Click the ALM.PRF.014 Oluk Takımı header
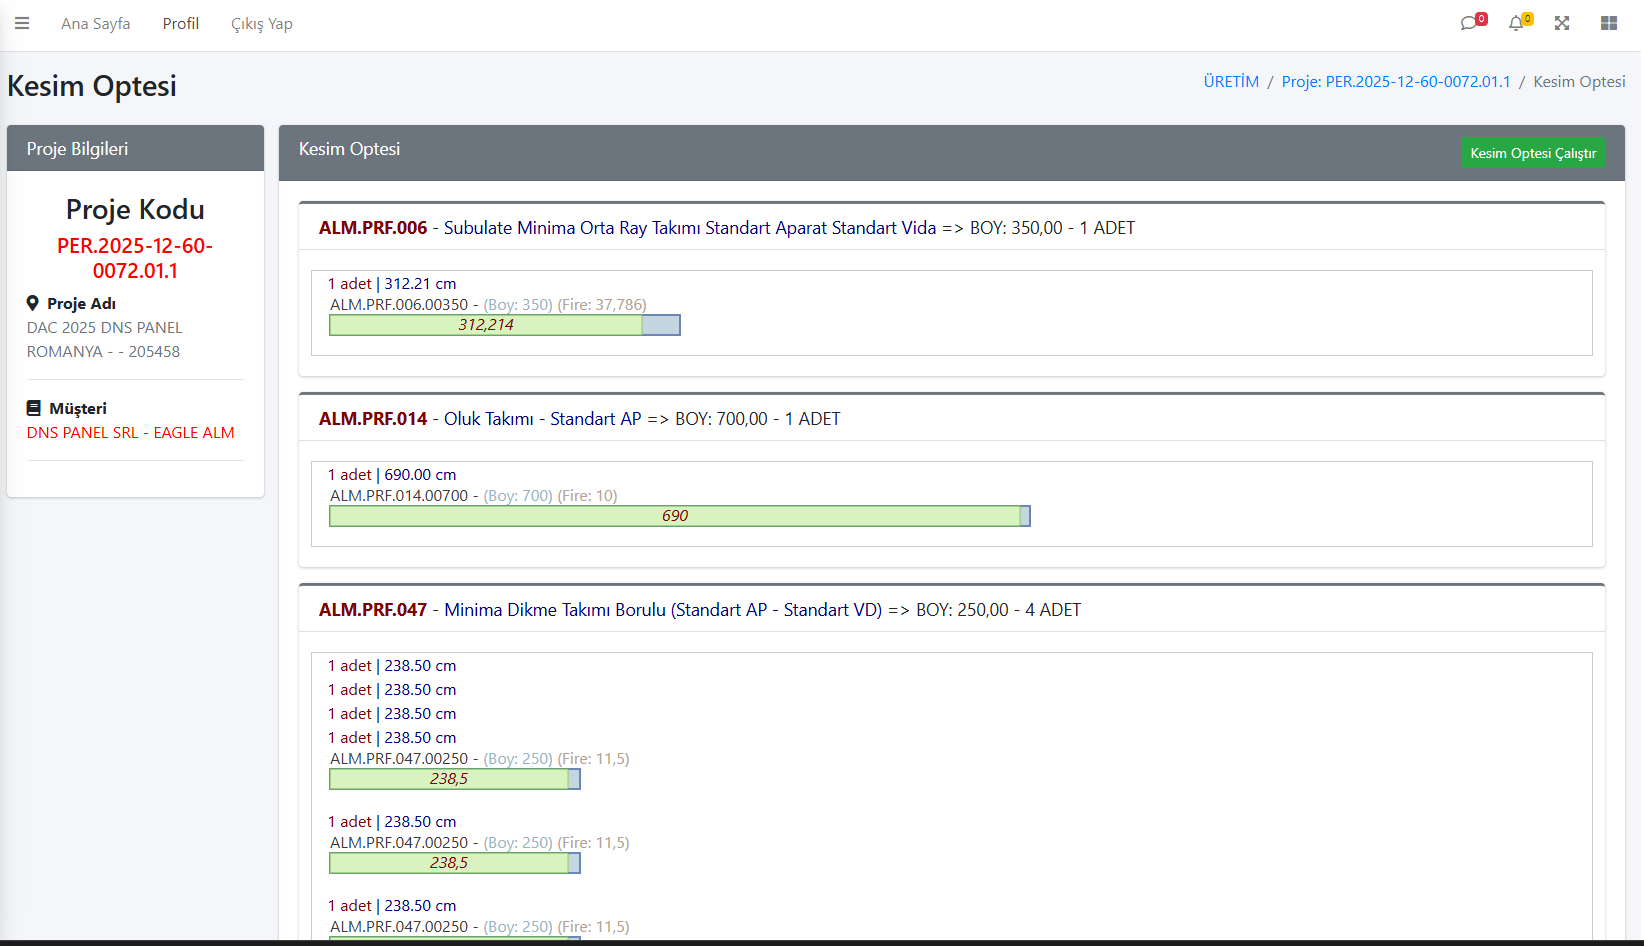 click(x=579, y=419)
